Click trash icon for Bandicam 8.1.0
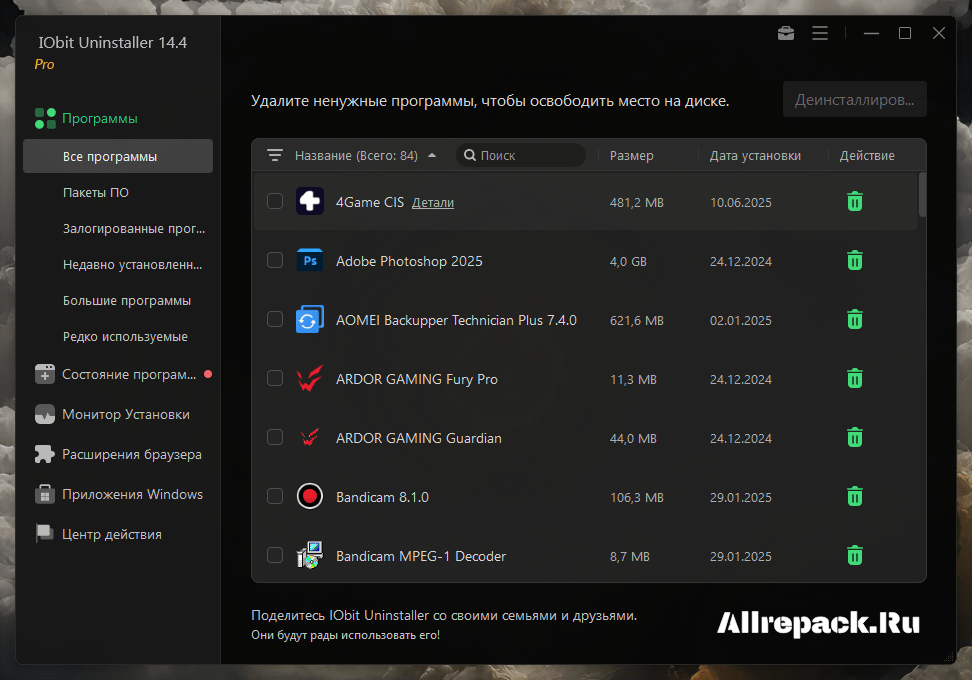This screenshot has height=680, width=972. click(854, 496)
